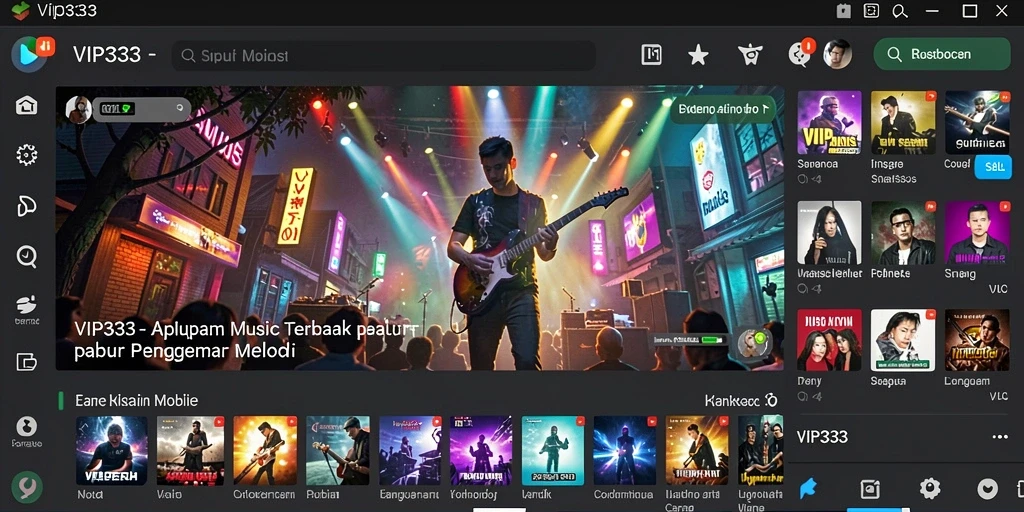Open the Crloancarn album thumbnail
The height and width of the screenshot is (512, 1024).
265,450
